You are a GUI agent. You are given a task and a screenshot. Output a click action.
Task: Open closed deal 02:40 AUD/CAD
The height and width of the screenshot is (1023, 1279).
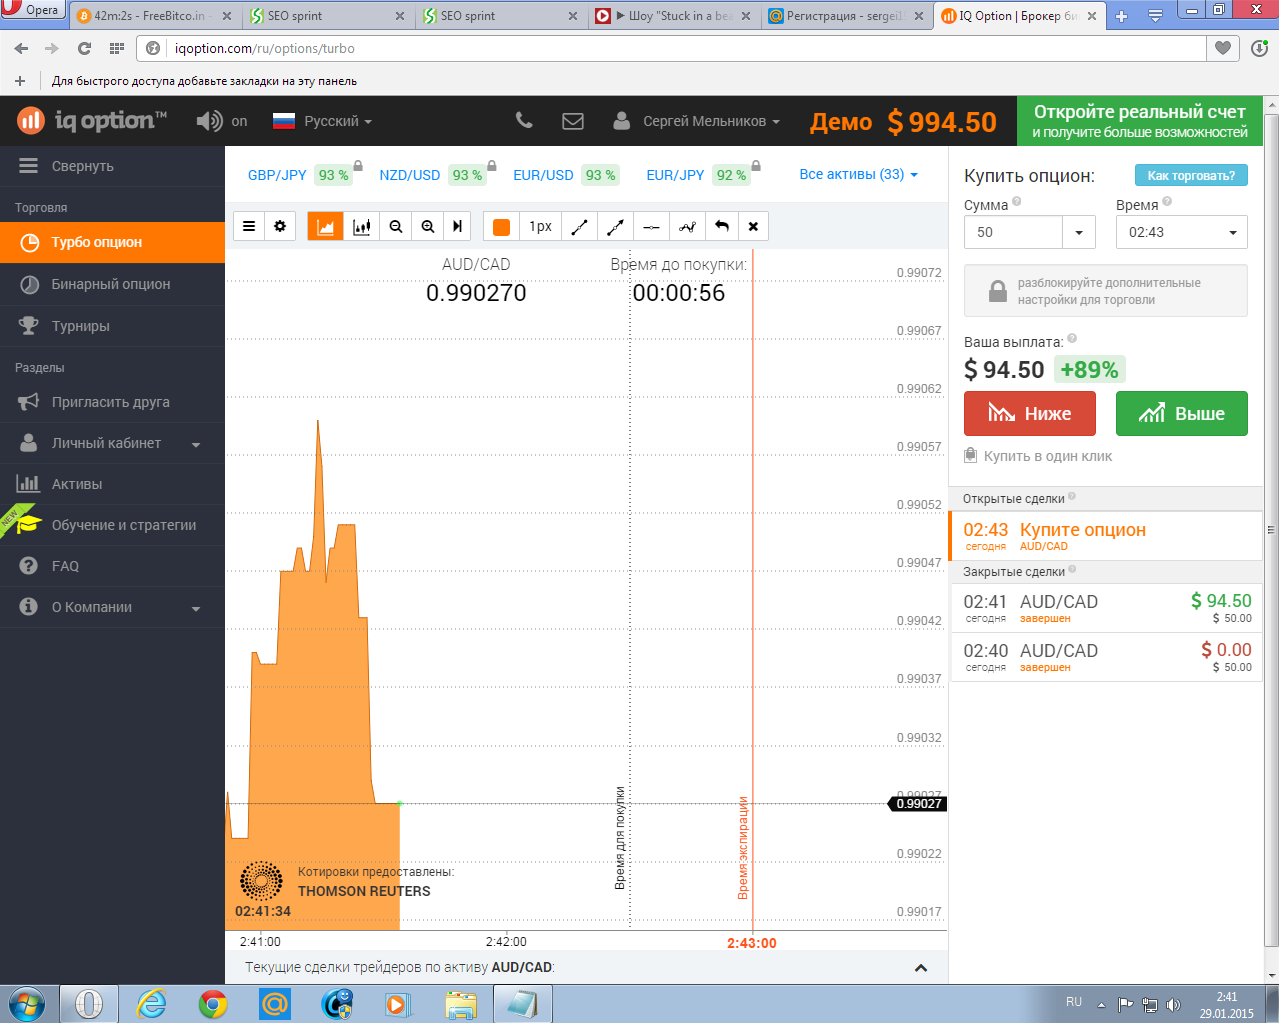[x=1106, y=657]
